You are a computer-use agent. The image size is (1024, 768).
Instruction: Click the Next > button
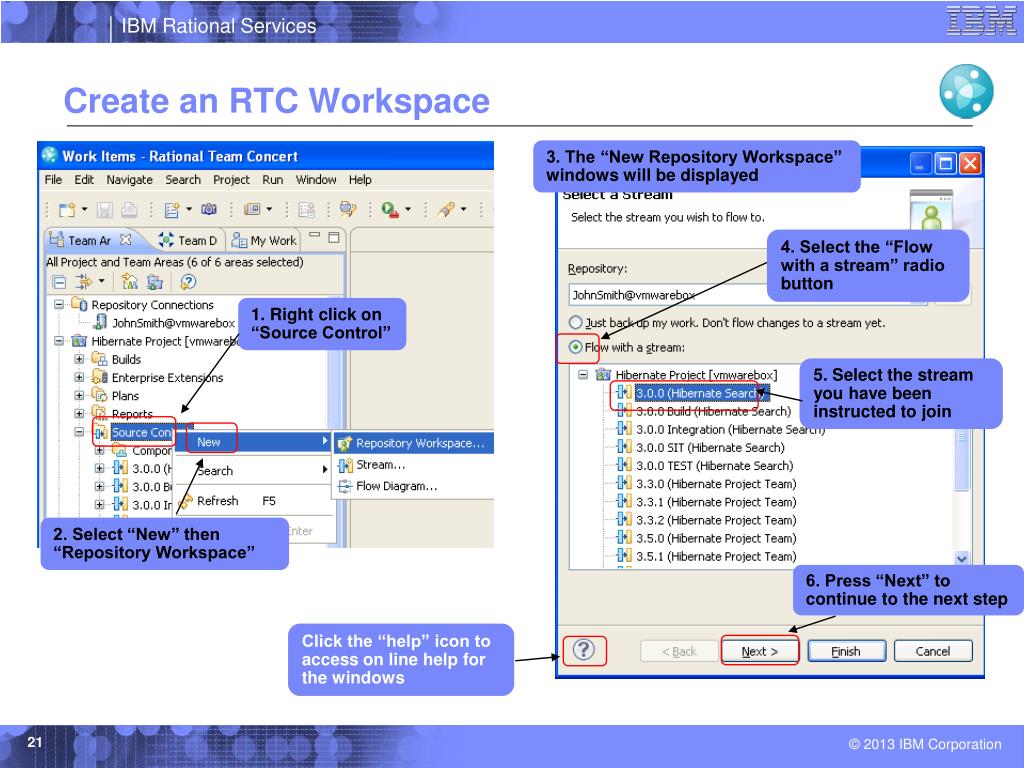(760, 651)
